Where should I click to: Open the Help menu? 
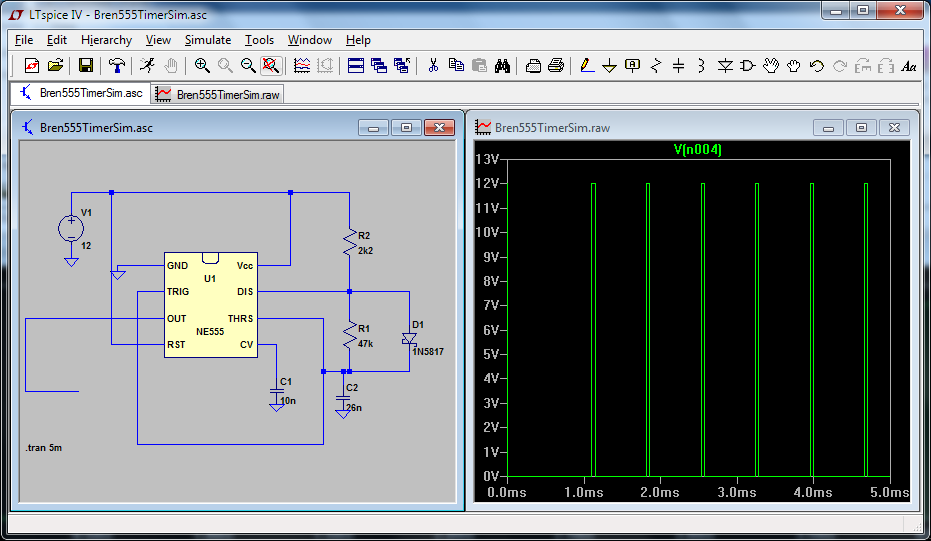pos(358,40)
